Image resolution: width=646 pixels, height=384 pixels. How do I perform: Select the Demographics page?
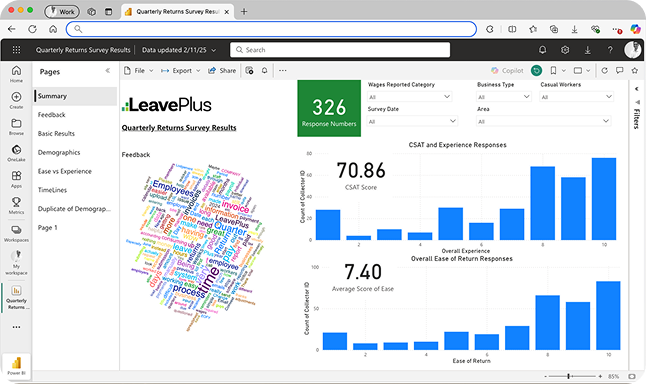pyautogui.click(x=75, y=152)
